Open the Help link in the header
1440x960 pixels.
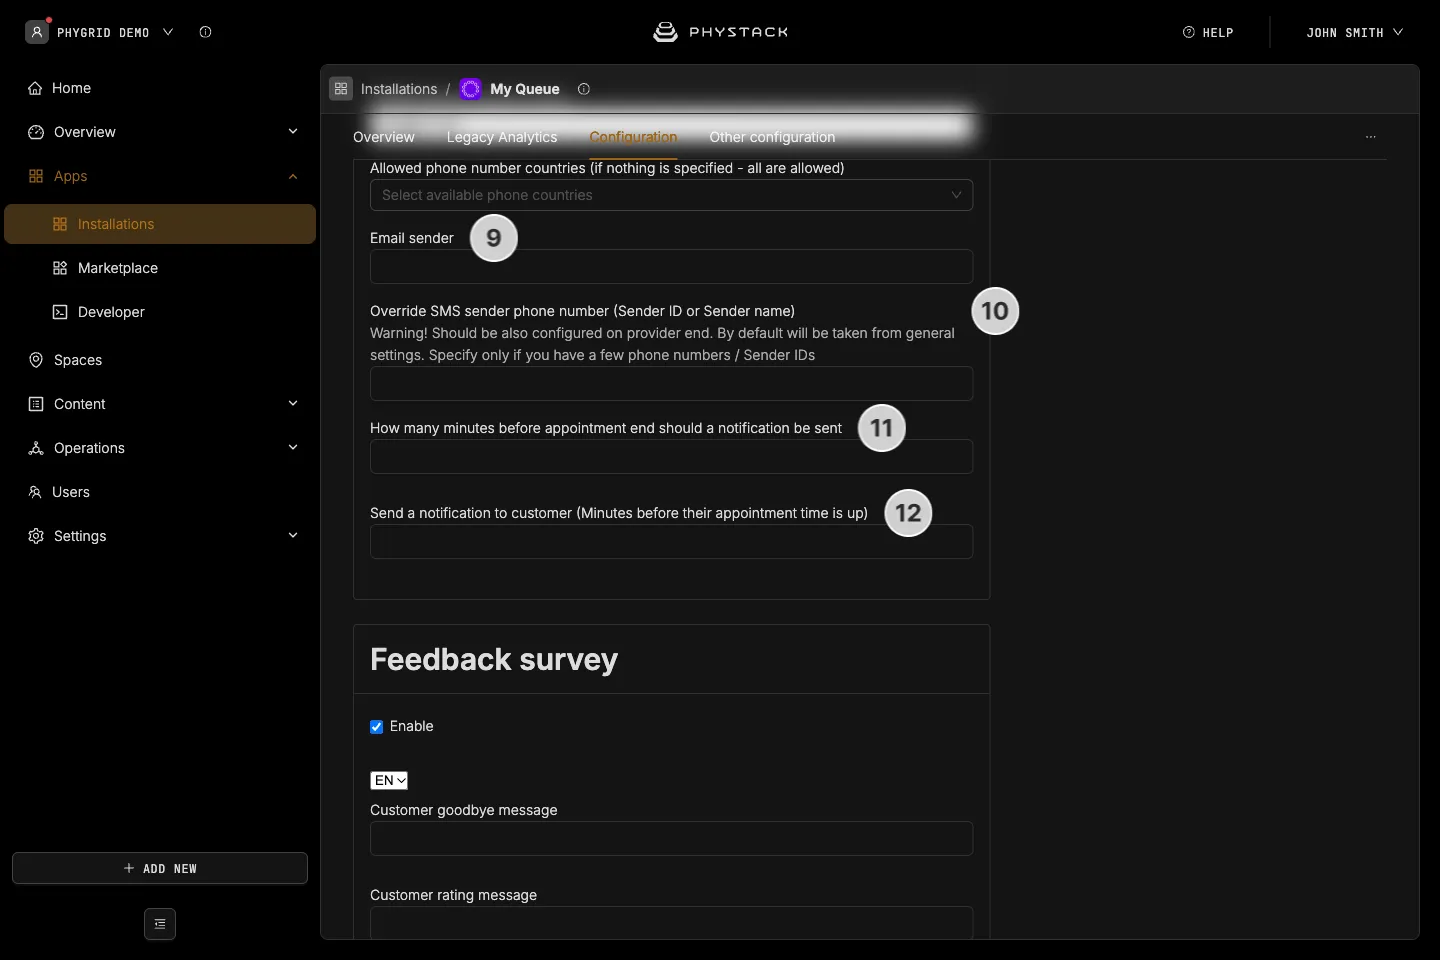[1208, 32]
